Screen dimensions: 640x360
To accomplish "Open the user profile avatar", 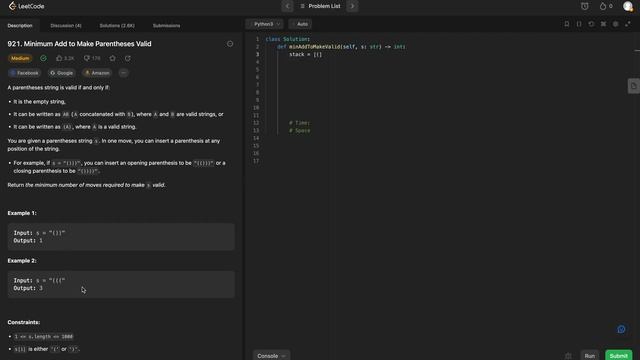I will [628, 6].
